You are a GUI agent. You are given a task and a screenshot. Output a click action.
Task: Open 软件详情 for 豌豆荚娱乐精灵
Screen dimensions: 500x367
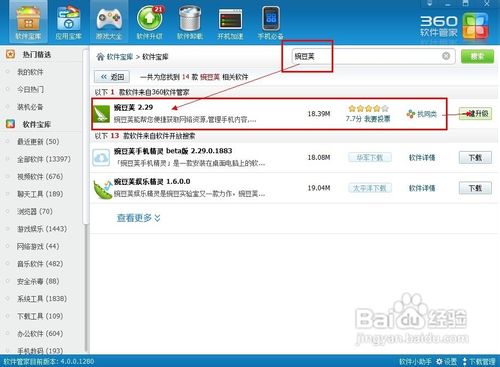tap(422, 188)
